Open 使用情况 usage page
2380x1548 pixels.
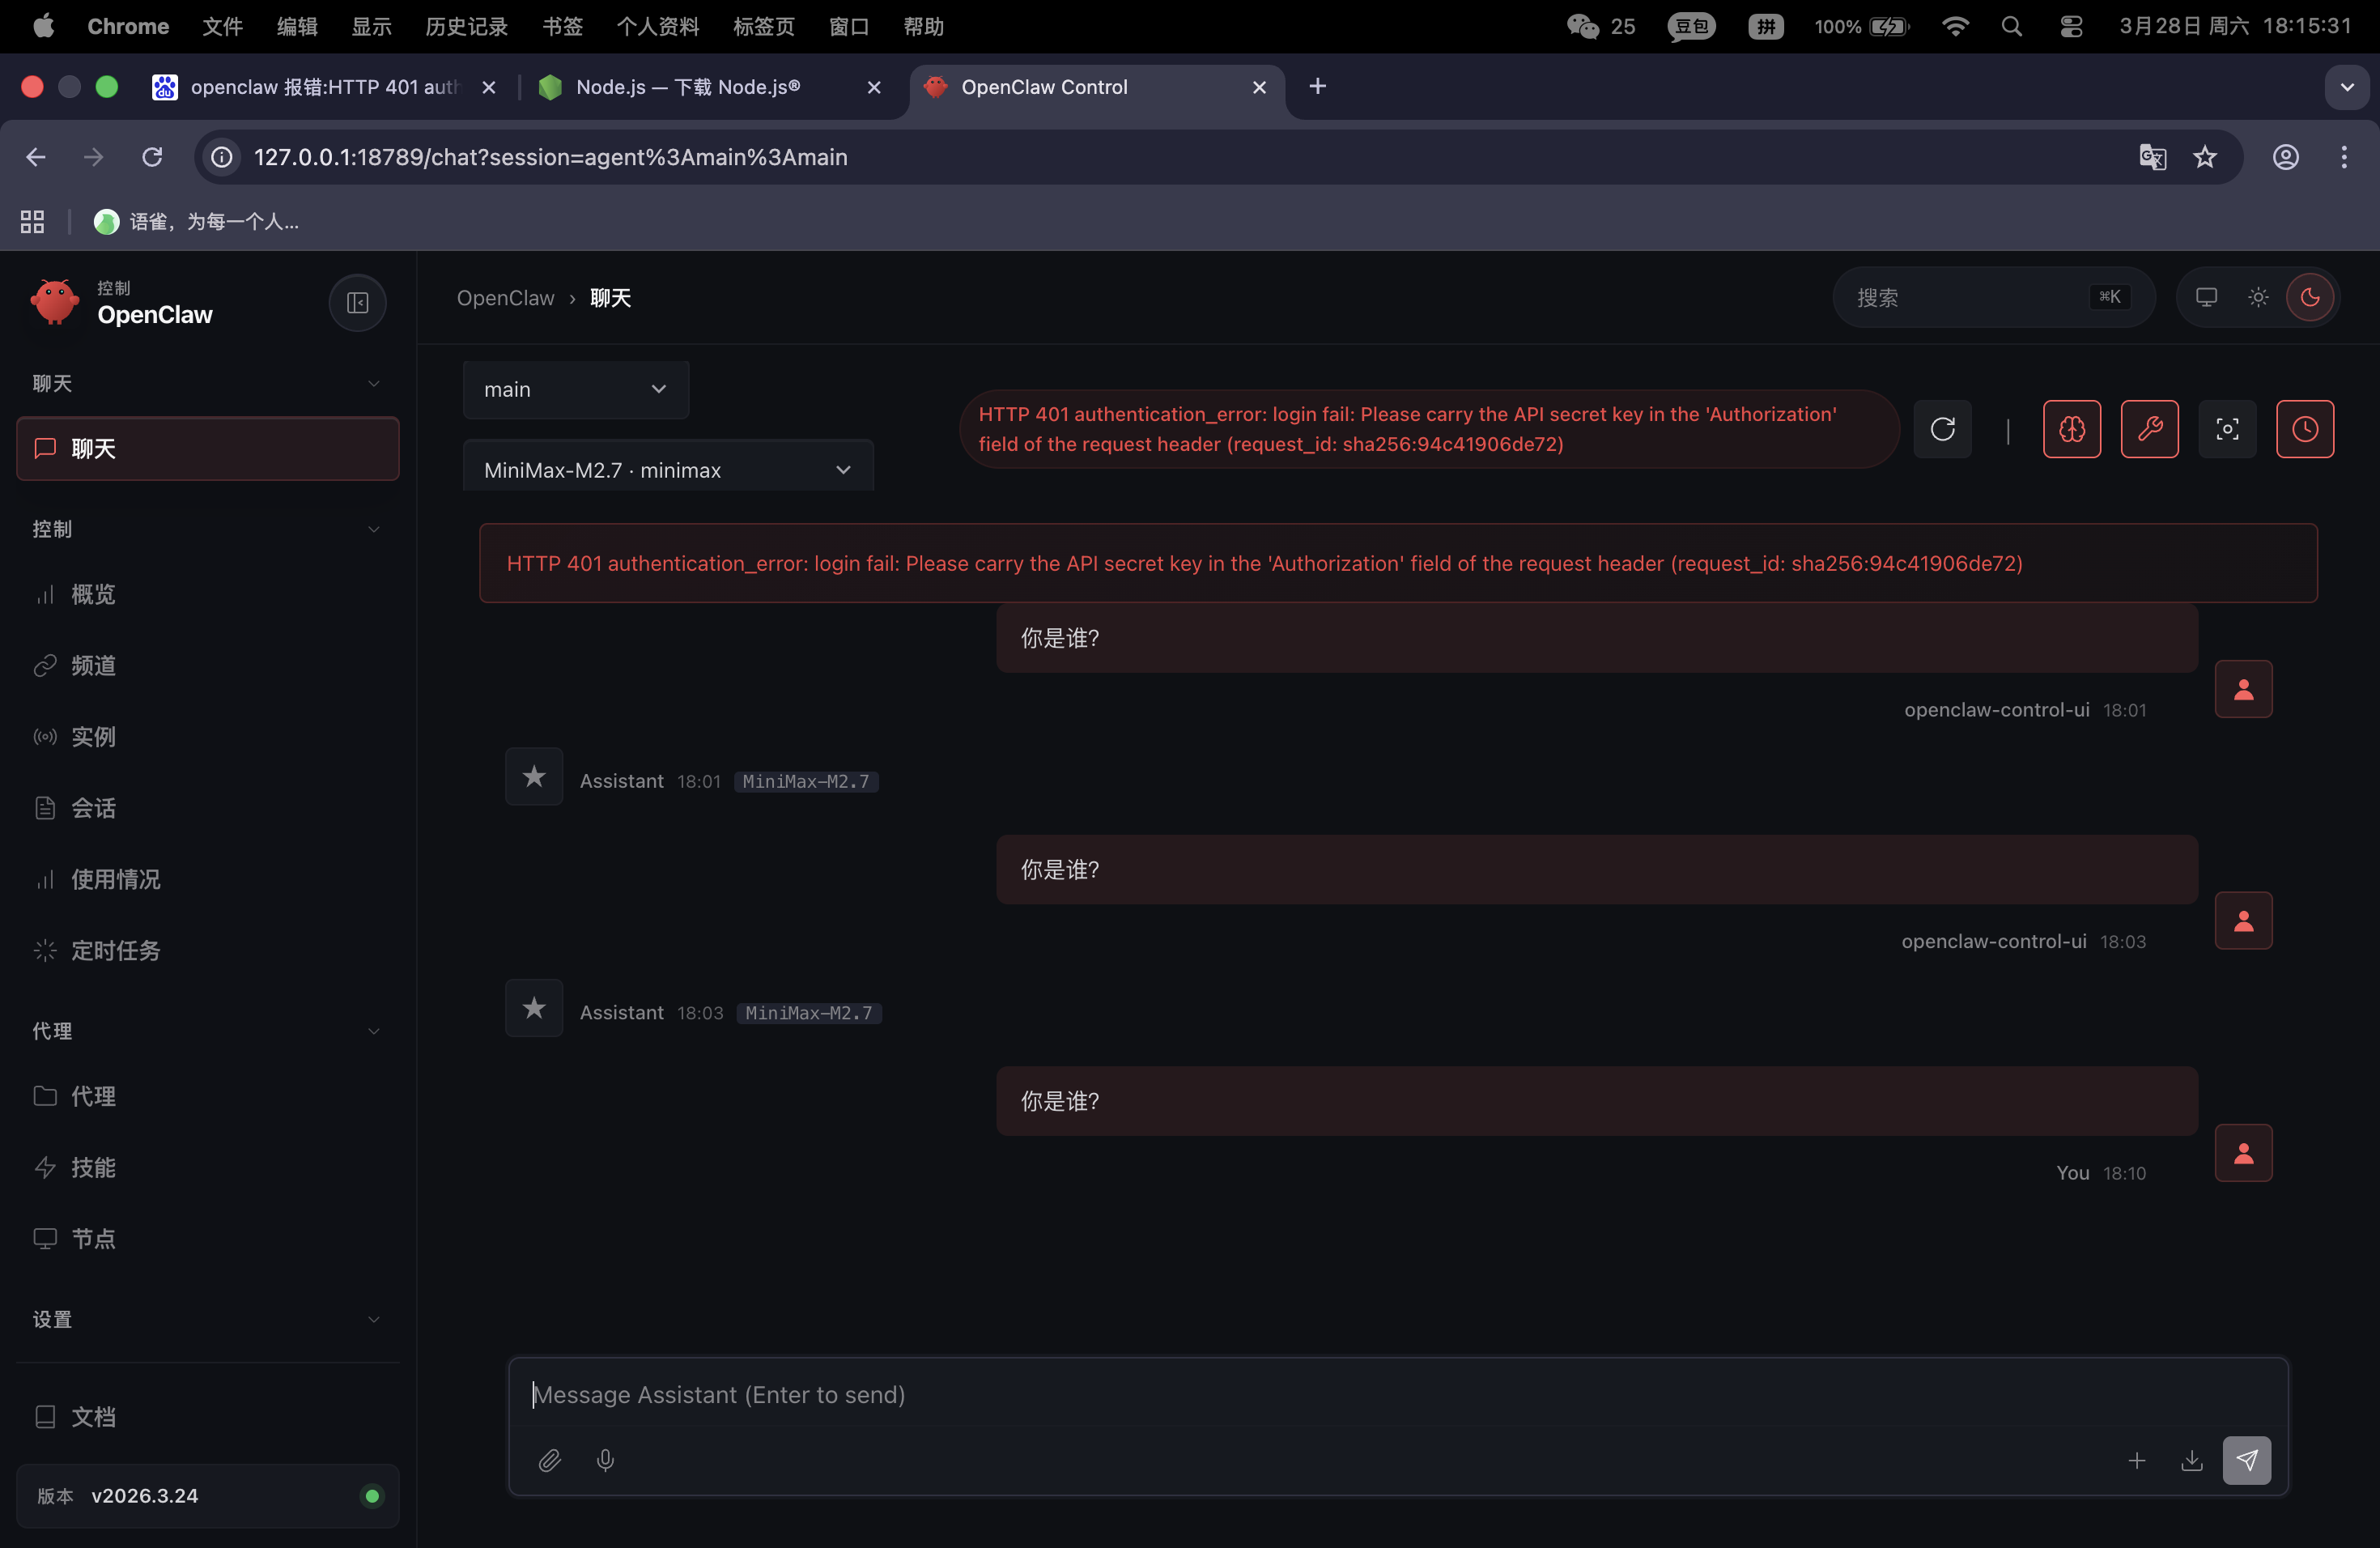click(207, 879)
